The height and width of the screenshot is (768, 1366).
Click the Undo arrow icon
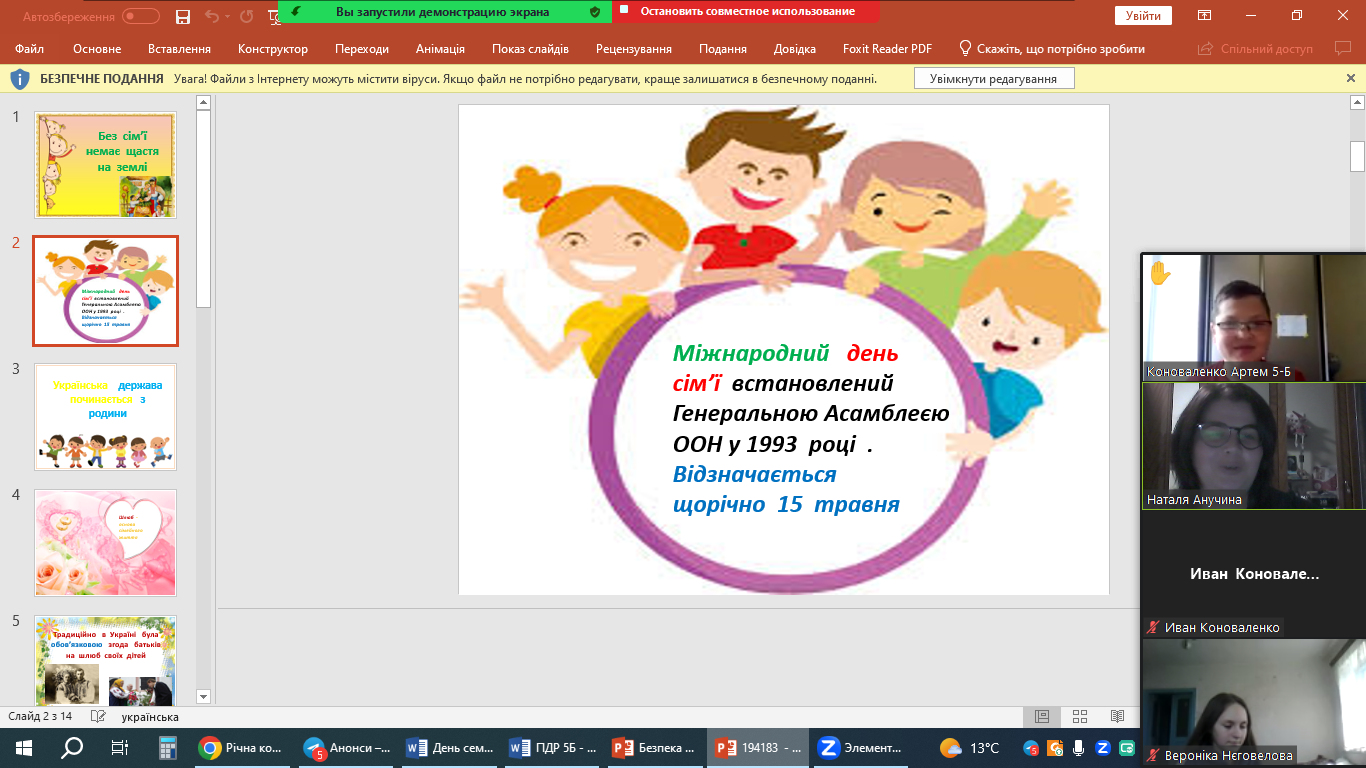(210, 16)
